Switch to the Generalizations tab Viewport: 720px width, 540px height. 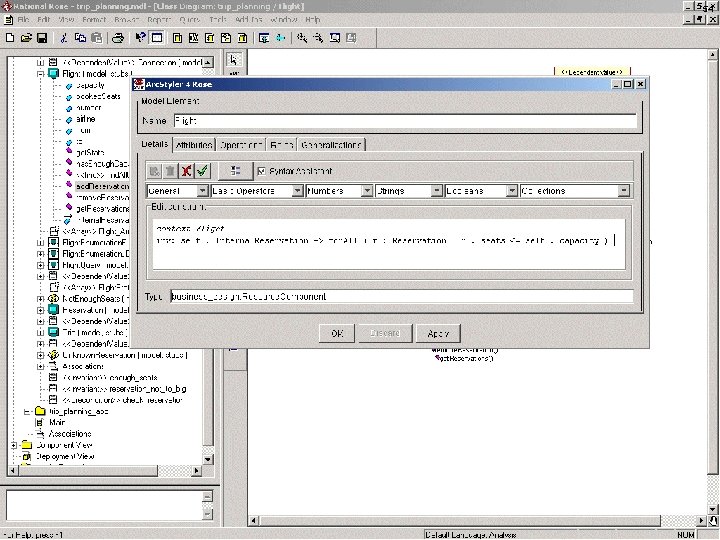(332, 145)
